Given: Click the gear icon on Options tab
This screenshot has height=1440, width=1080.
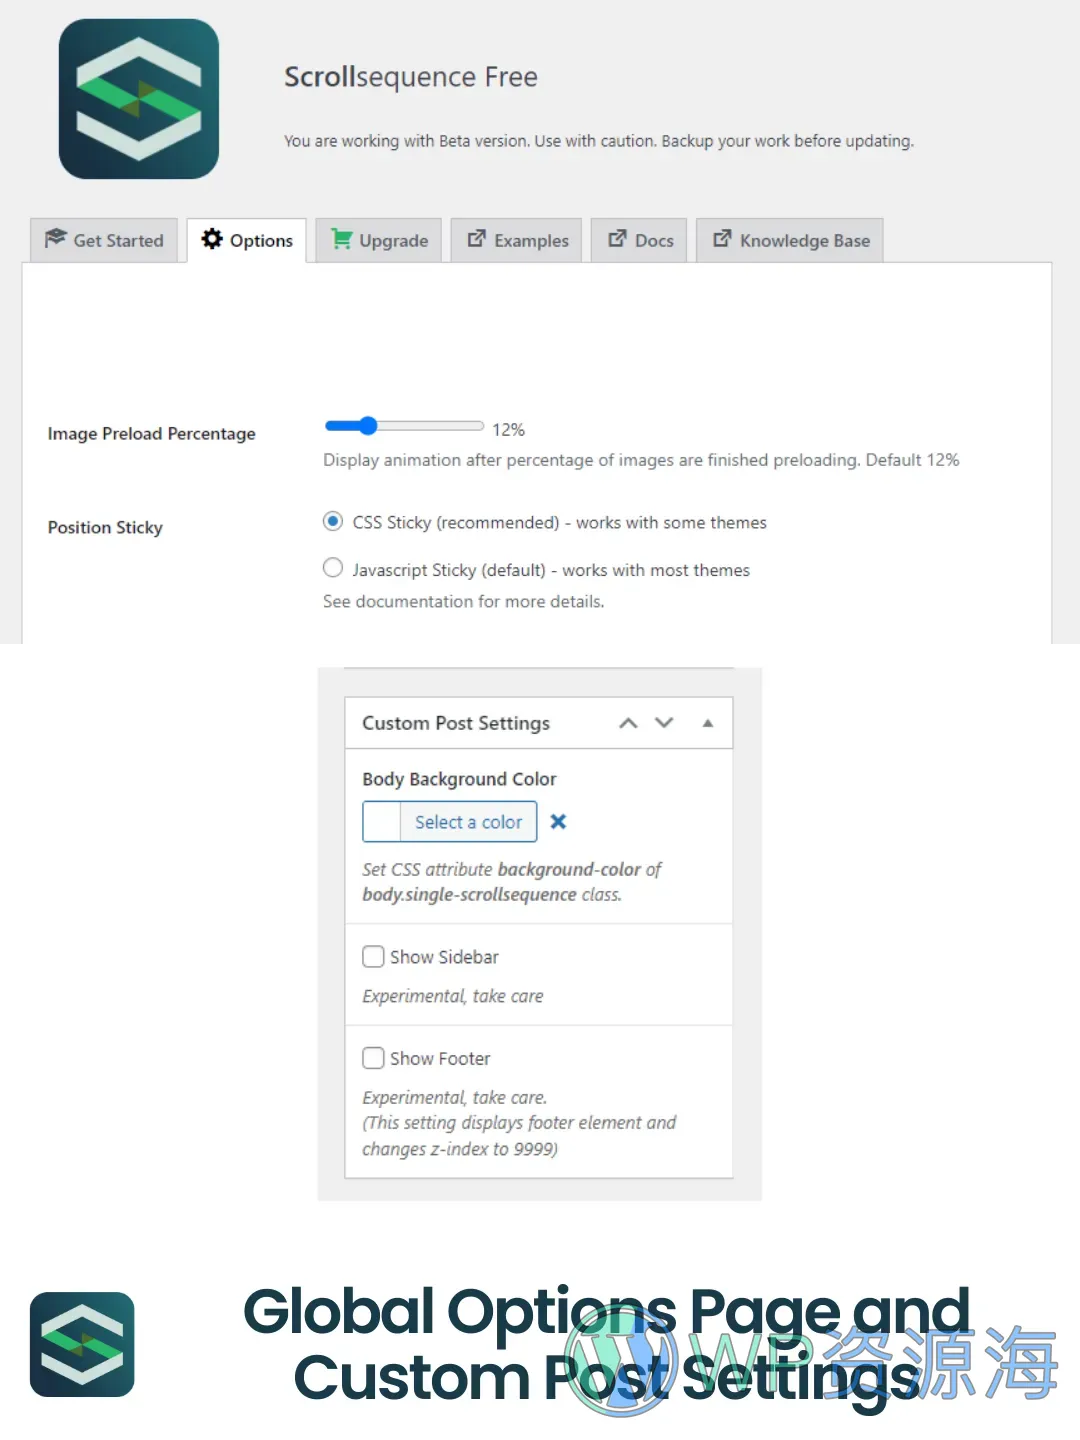Looking at the screenshot, I should click(212, 239).
